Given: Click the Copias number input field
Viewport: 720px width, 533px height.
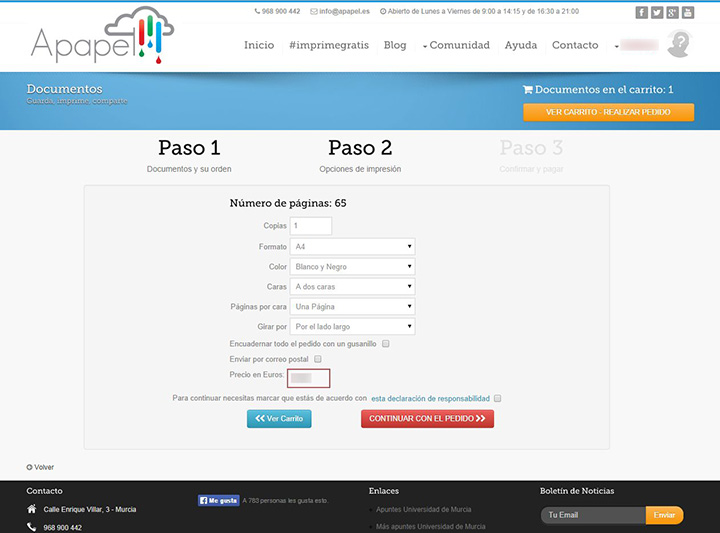Looking at the screenshot, I should [x=310, y=226].
